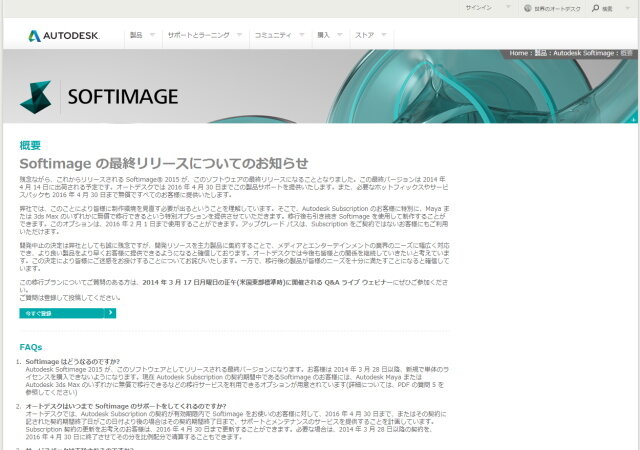640x450 pixels.
Task: Click the SOFTIMAGE banner title text
Action: point(123,97)
